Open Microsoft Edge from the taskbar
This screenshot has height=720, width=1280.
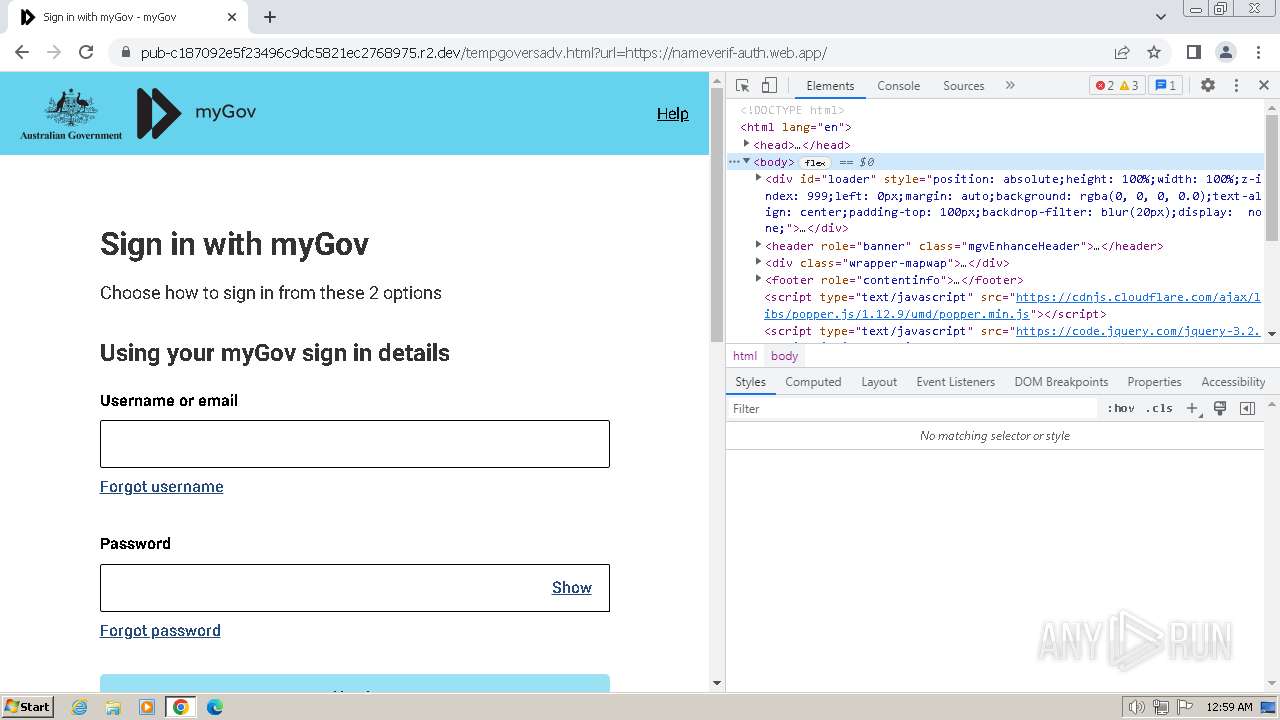point(214,706)
